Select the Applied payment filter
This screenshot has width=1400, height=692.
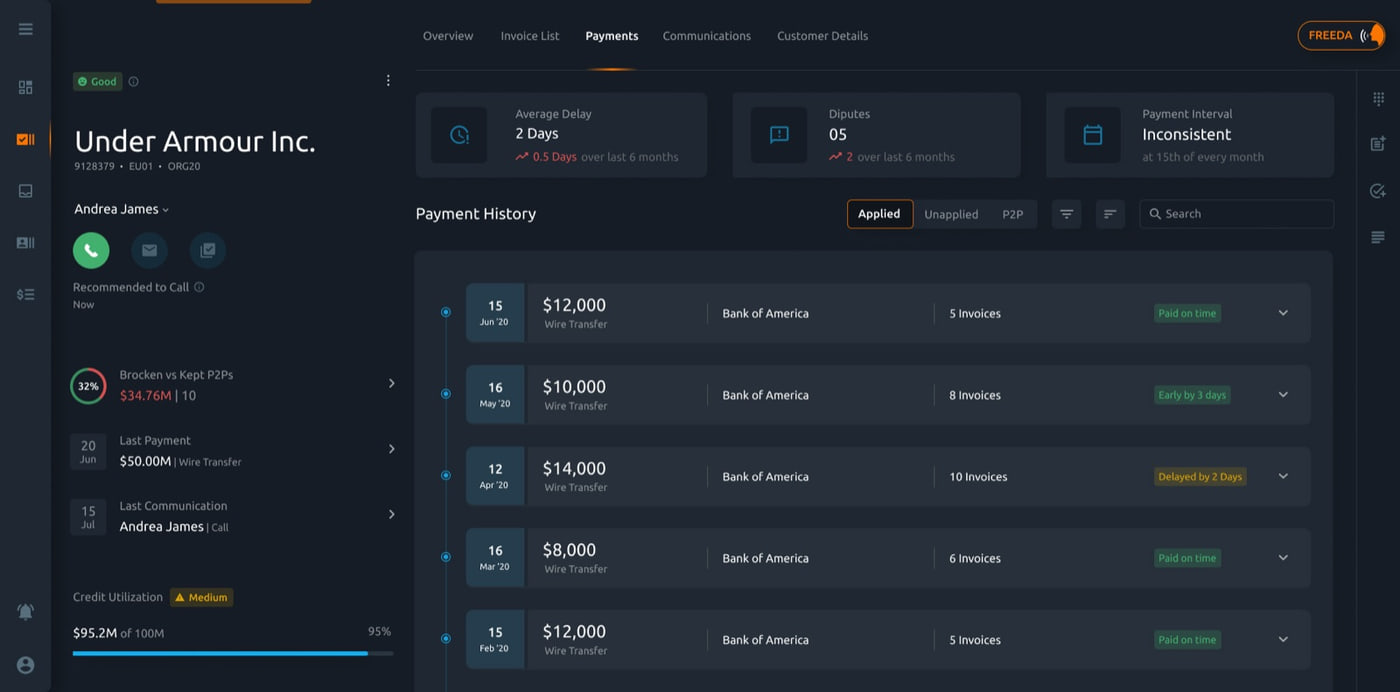click(x=879, y=214)
